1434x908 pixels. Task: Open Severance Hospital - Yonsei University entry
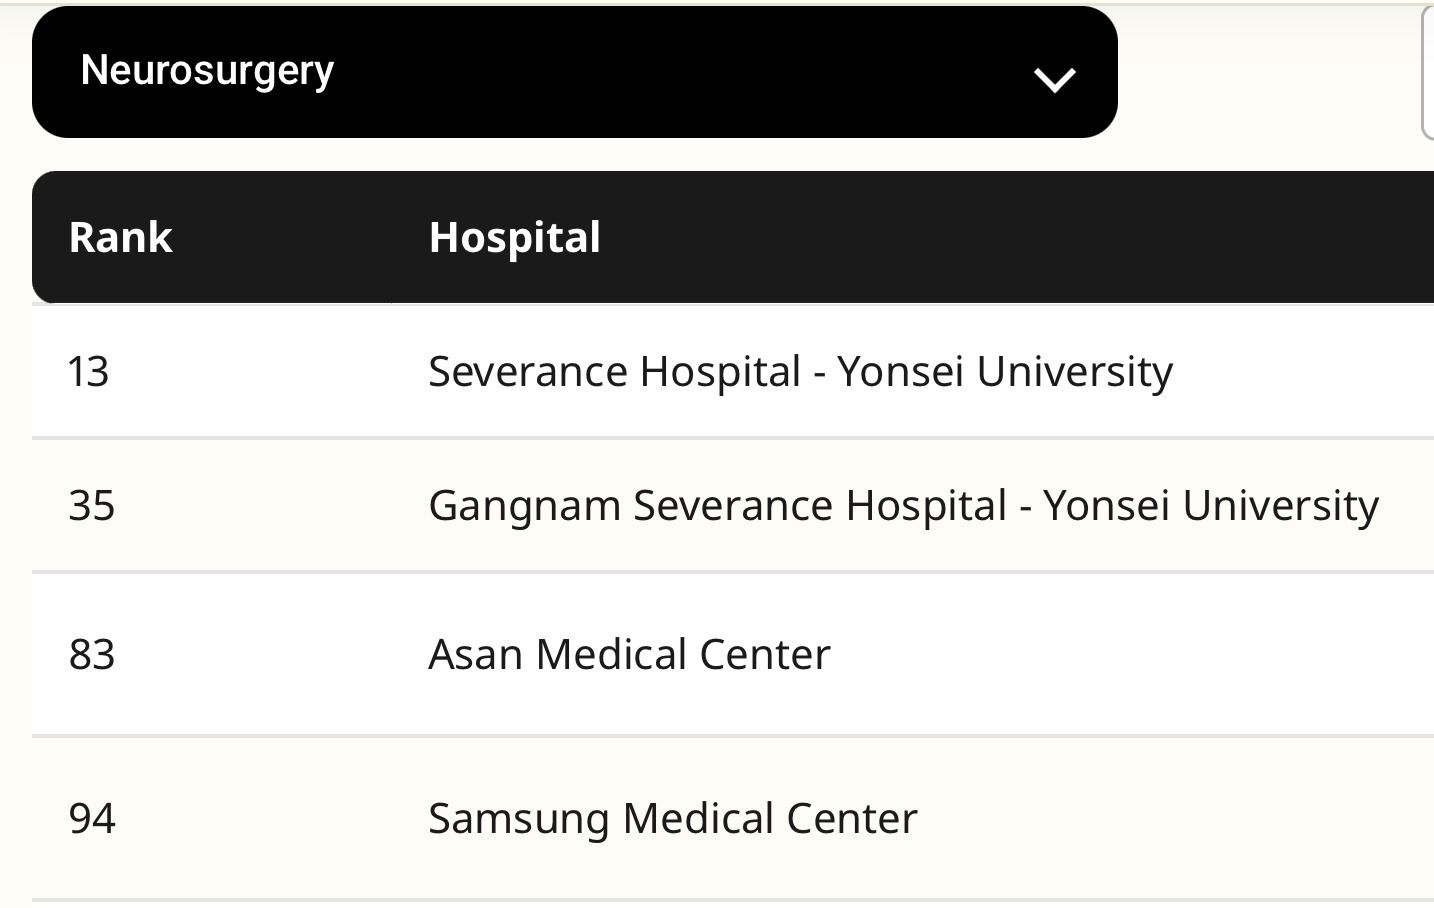coord(800,372)
